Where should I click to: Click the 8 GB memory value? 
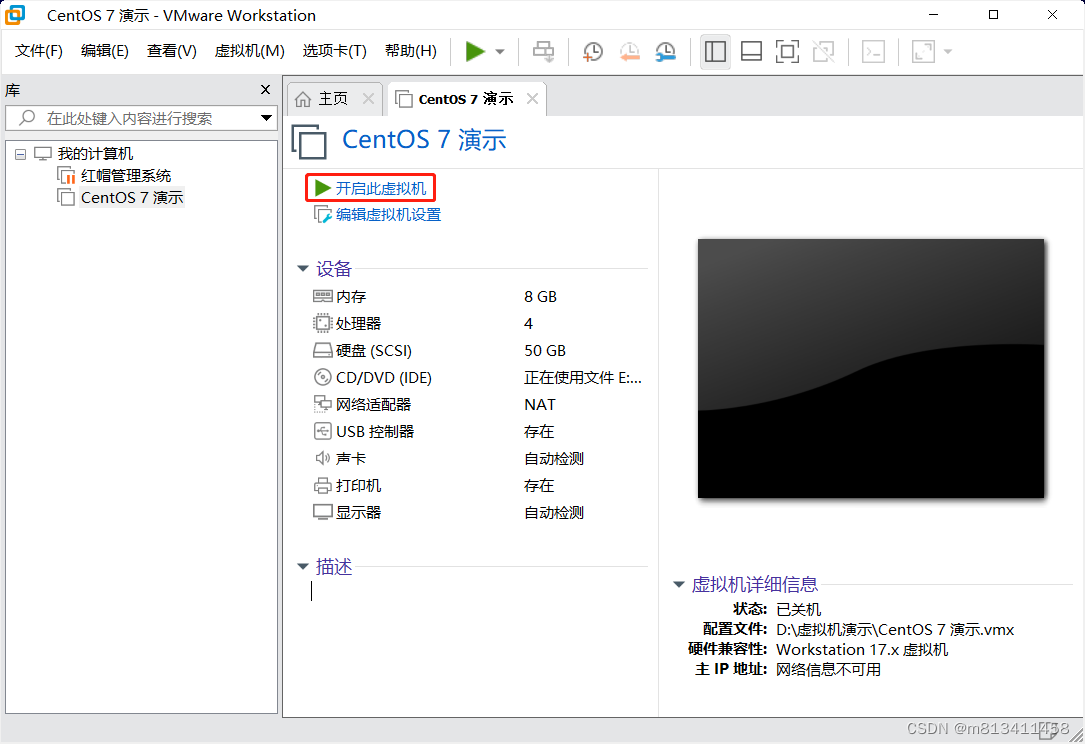click(x=540, y=297)
